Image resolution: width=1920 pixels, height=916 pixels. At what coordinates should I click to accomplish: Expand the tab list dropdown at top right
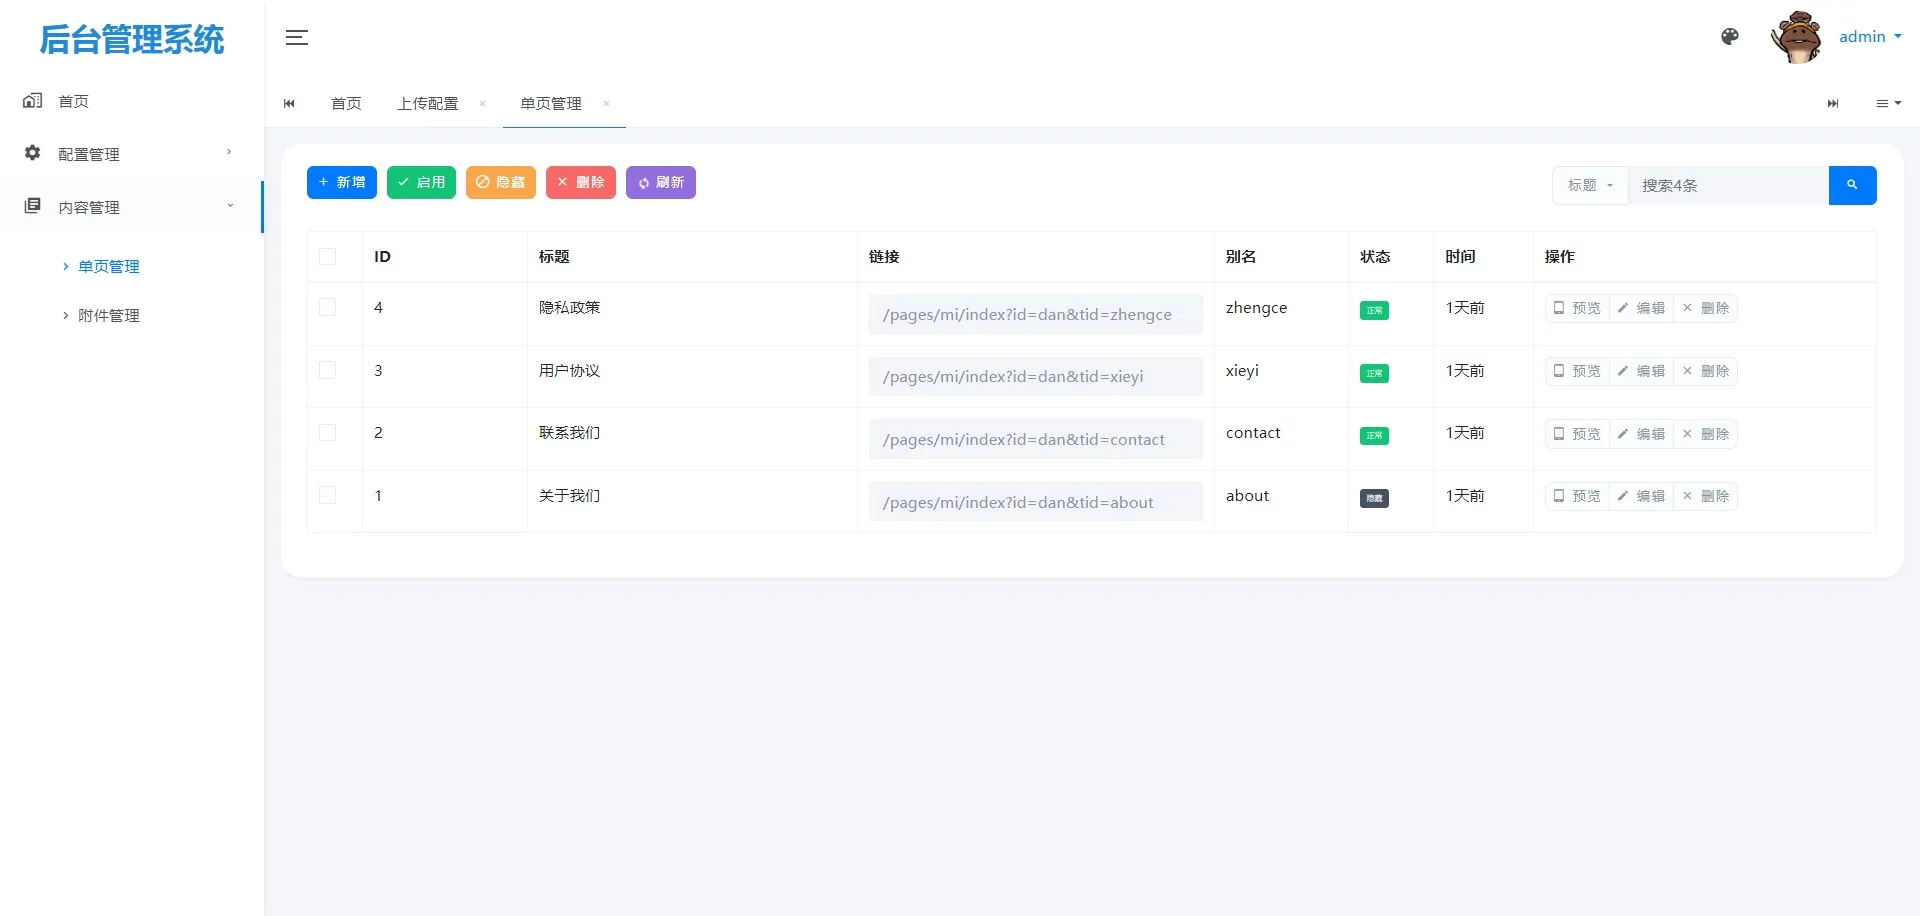click(x=1888, y=103)
